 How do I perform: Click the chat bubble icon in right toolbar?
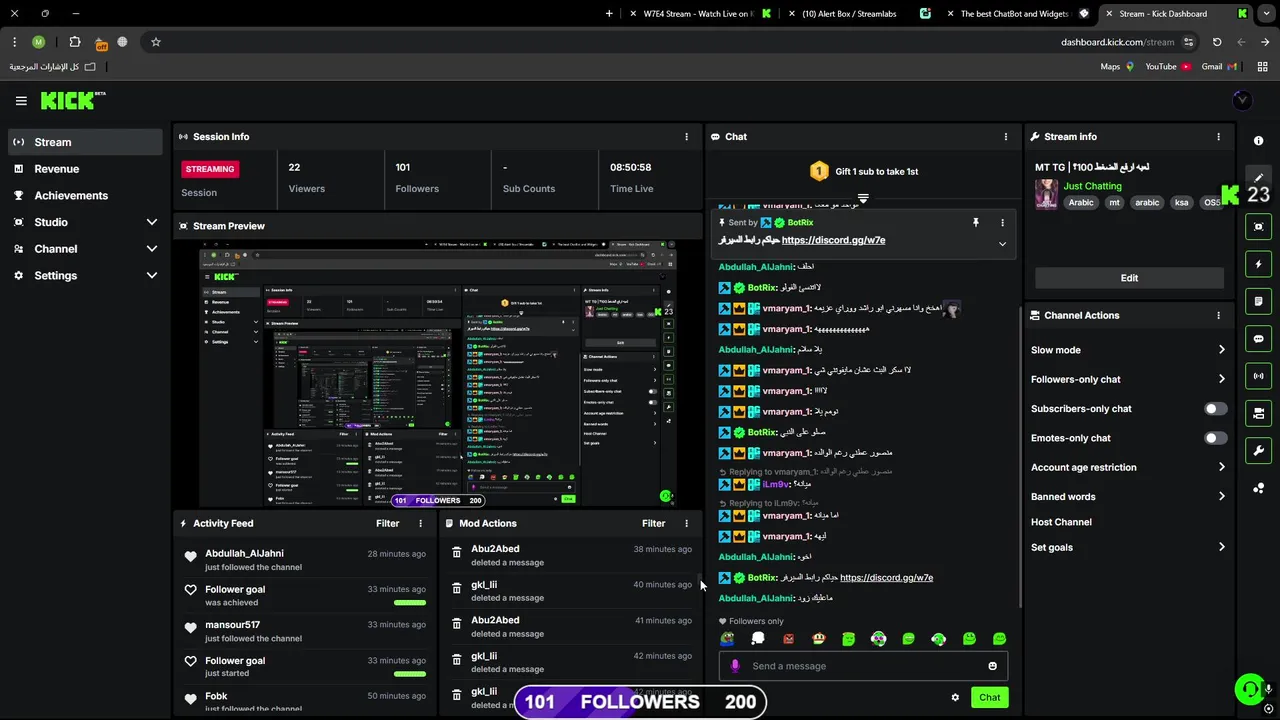(x=1258, y=339)
